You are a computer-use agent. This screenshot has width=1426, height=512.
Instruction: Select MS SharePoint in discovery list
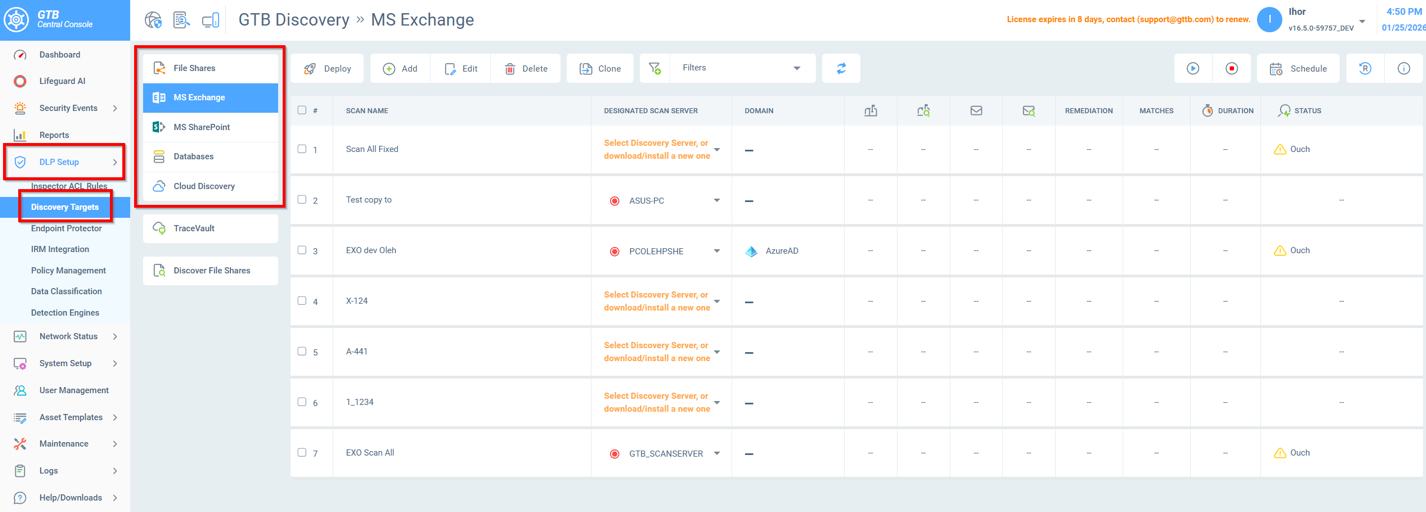[211, 127]
